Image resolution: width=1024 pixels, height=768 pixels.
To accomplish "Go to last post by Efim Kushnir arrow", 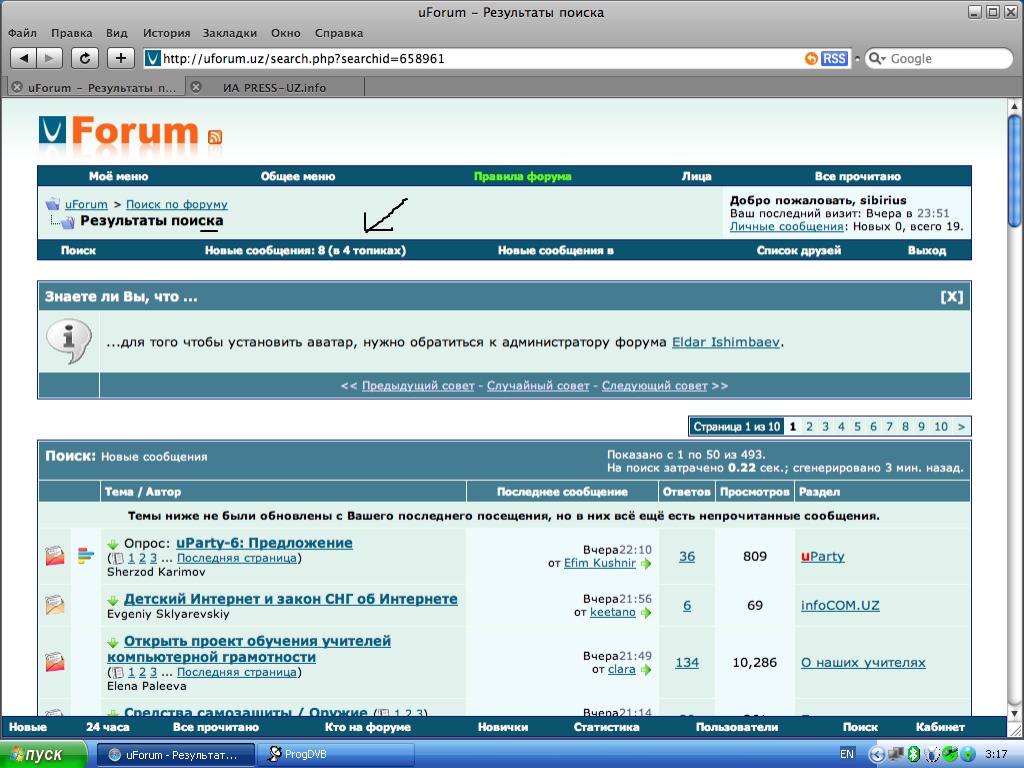I will click(x=646, y=564).
